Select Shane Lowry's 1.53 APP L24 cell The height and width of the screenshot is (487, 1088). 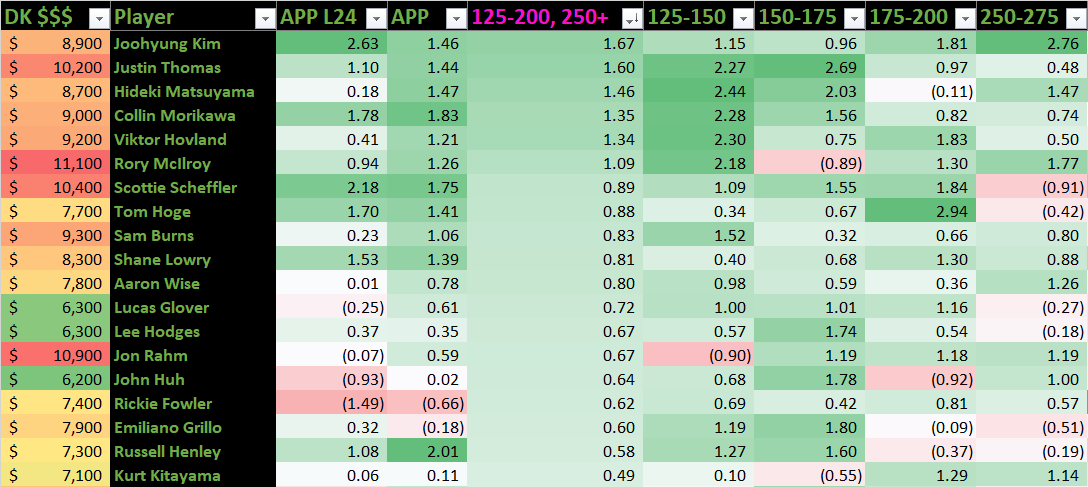(x=332, y=259)
